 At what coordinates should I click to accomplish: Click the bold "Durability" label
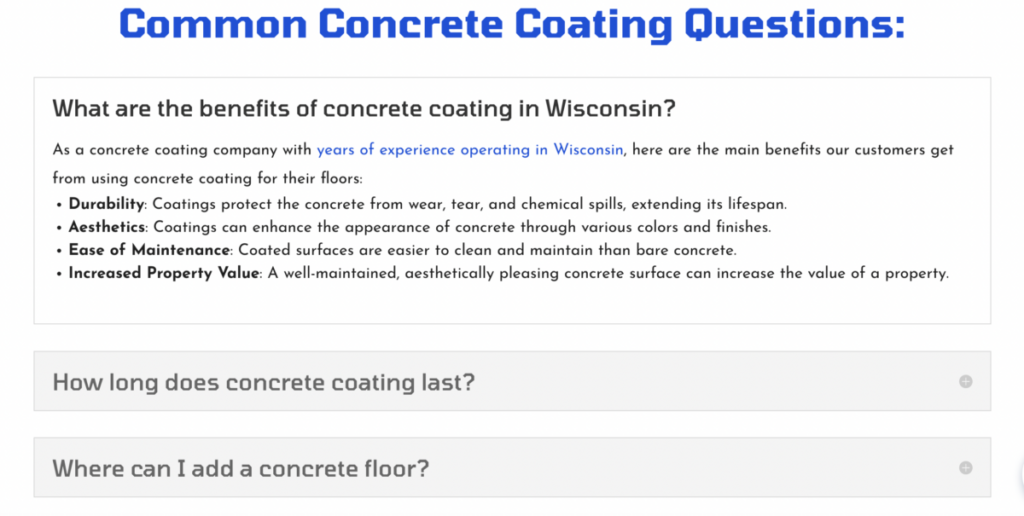(106, 204)
